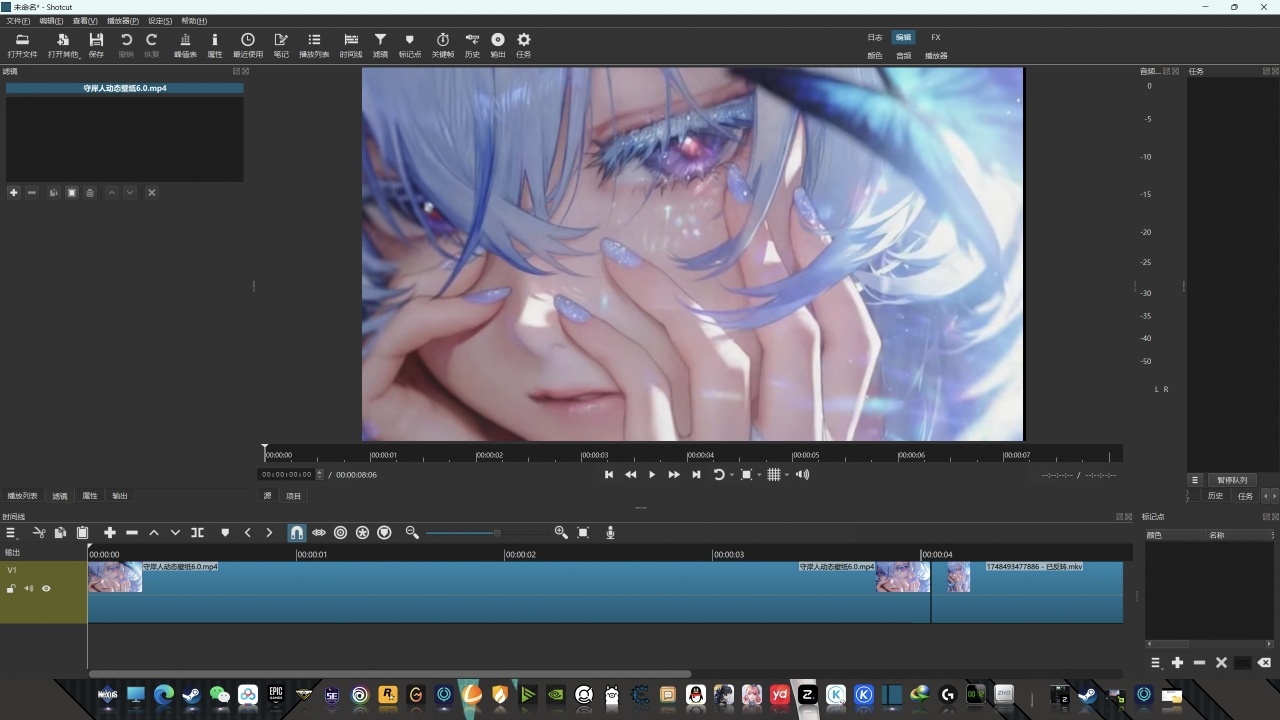This screenshot has height=720, width=1280.
Task: Select the 日志 layout button
Action: pos(875,37)
